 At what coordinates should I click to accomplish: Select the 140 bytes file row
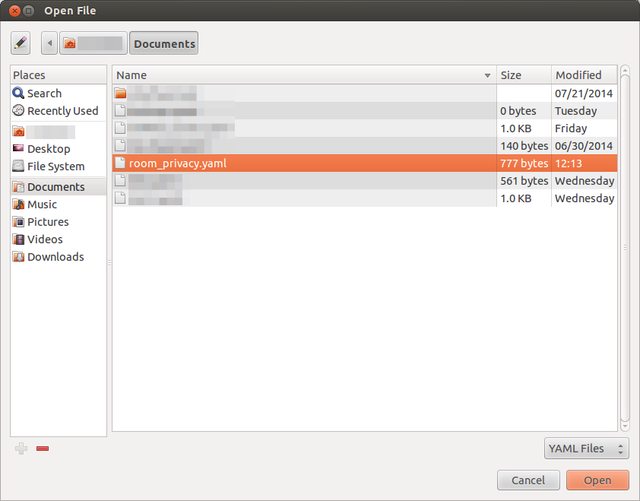pos(365,146)
